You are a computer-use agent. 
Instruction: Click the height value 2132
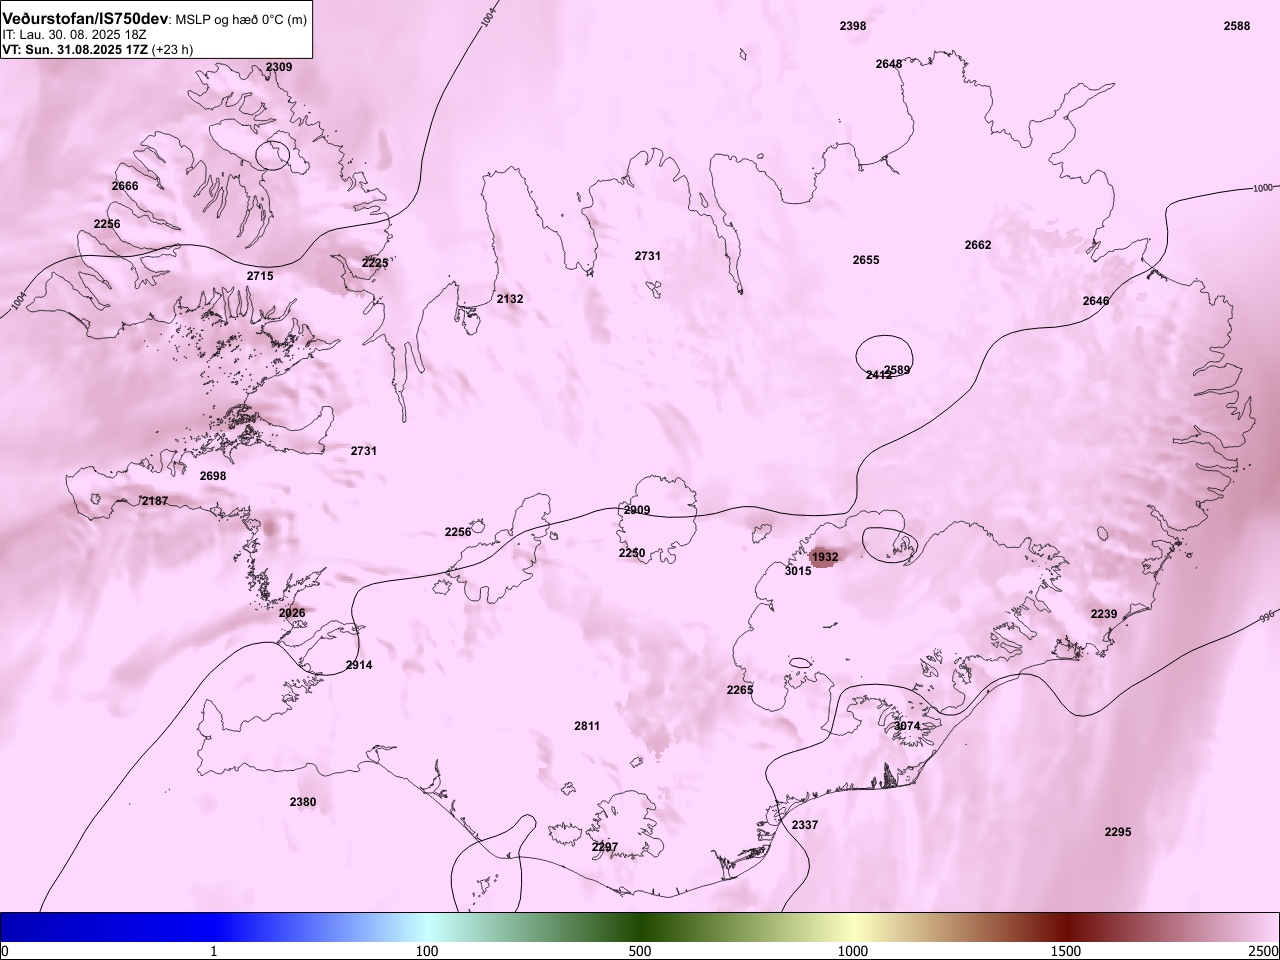pyautogui.click(x=510, y=299)
